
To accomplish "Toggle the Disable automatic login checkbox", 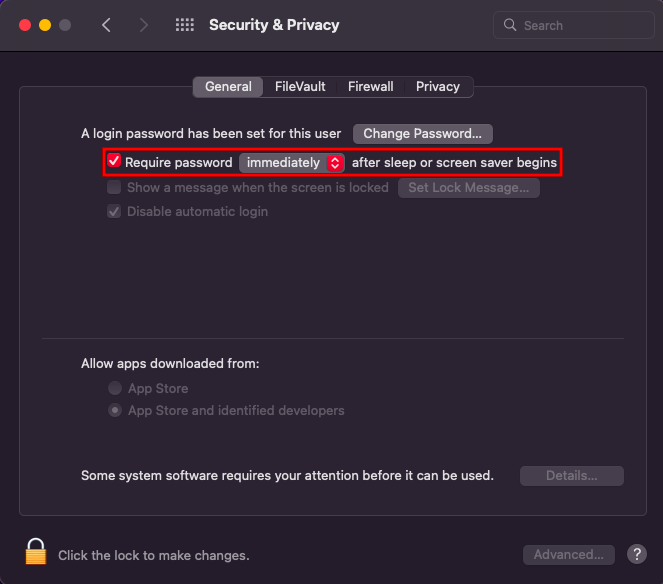I will pyautogui.click(x=114, y=211).
